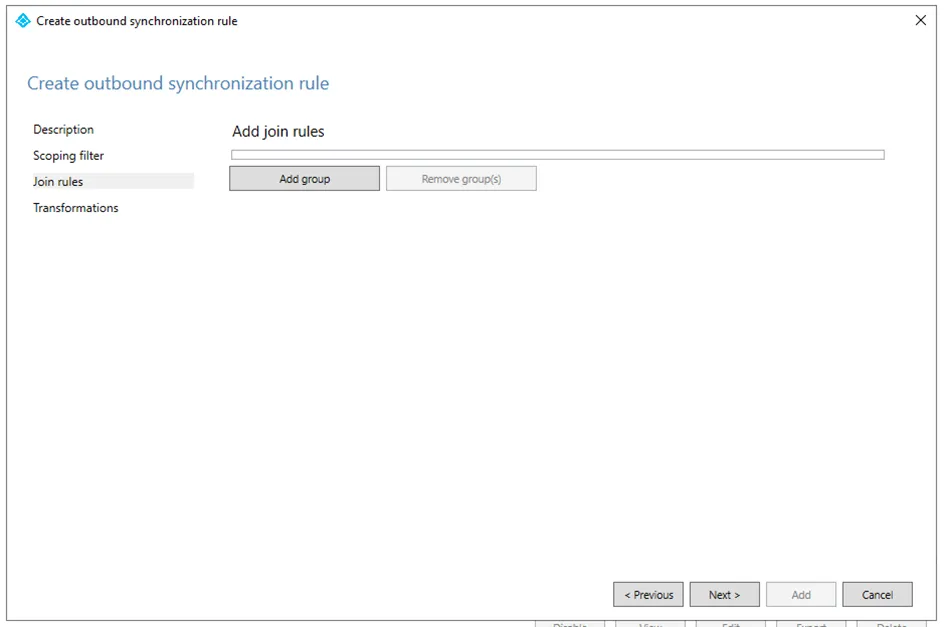The width and height of the screenshot is (945, 627).
Task: Click the Remove group(s) button
Action: pos(461,179)
